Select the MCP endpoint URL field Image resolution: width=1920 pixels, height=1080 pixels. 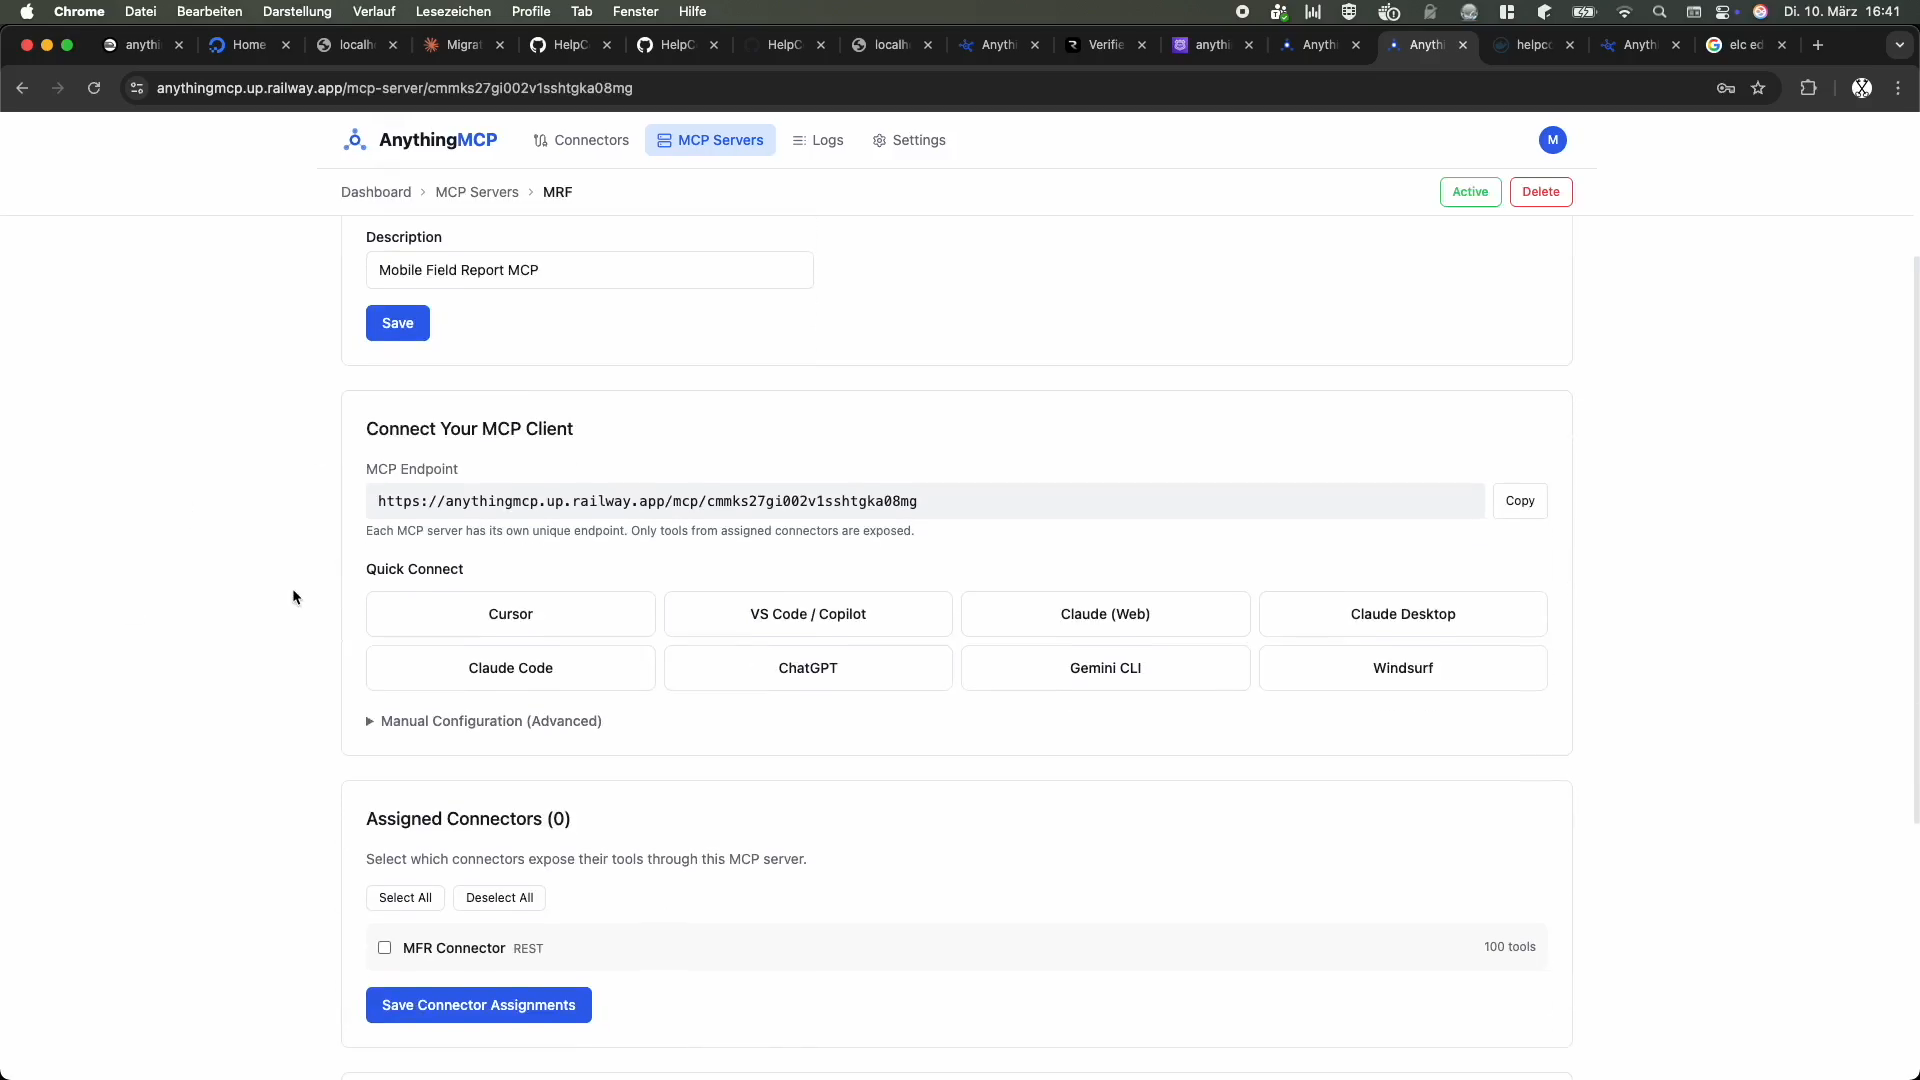(x=925, y=501)
